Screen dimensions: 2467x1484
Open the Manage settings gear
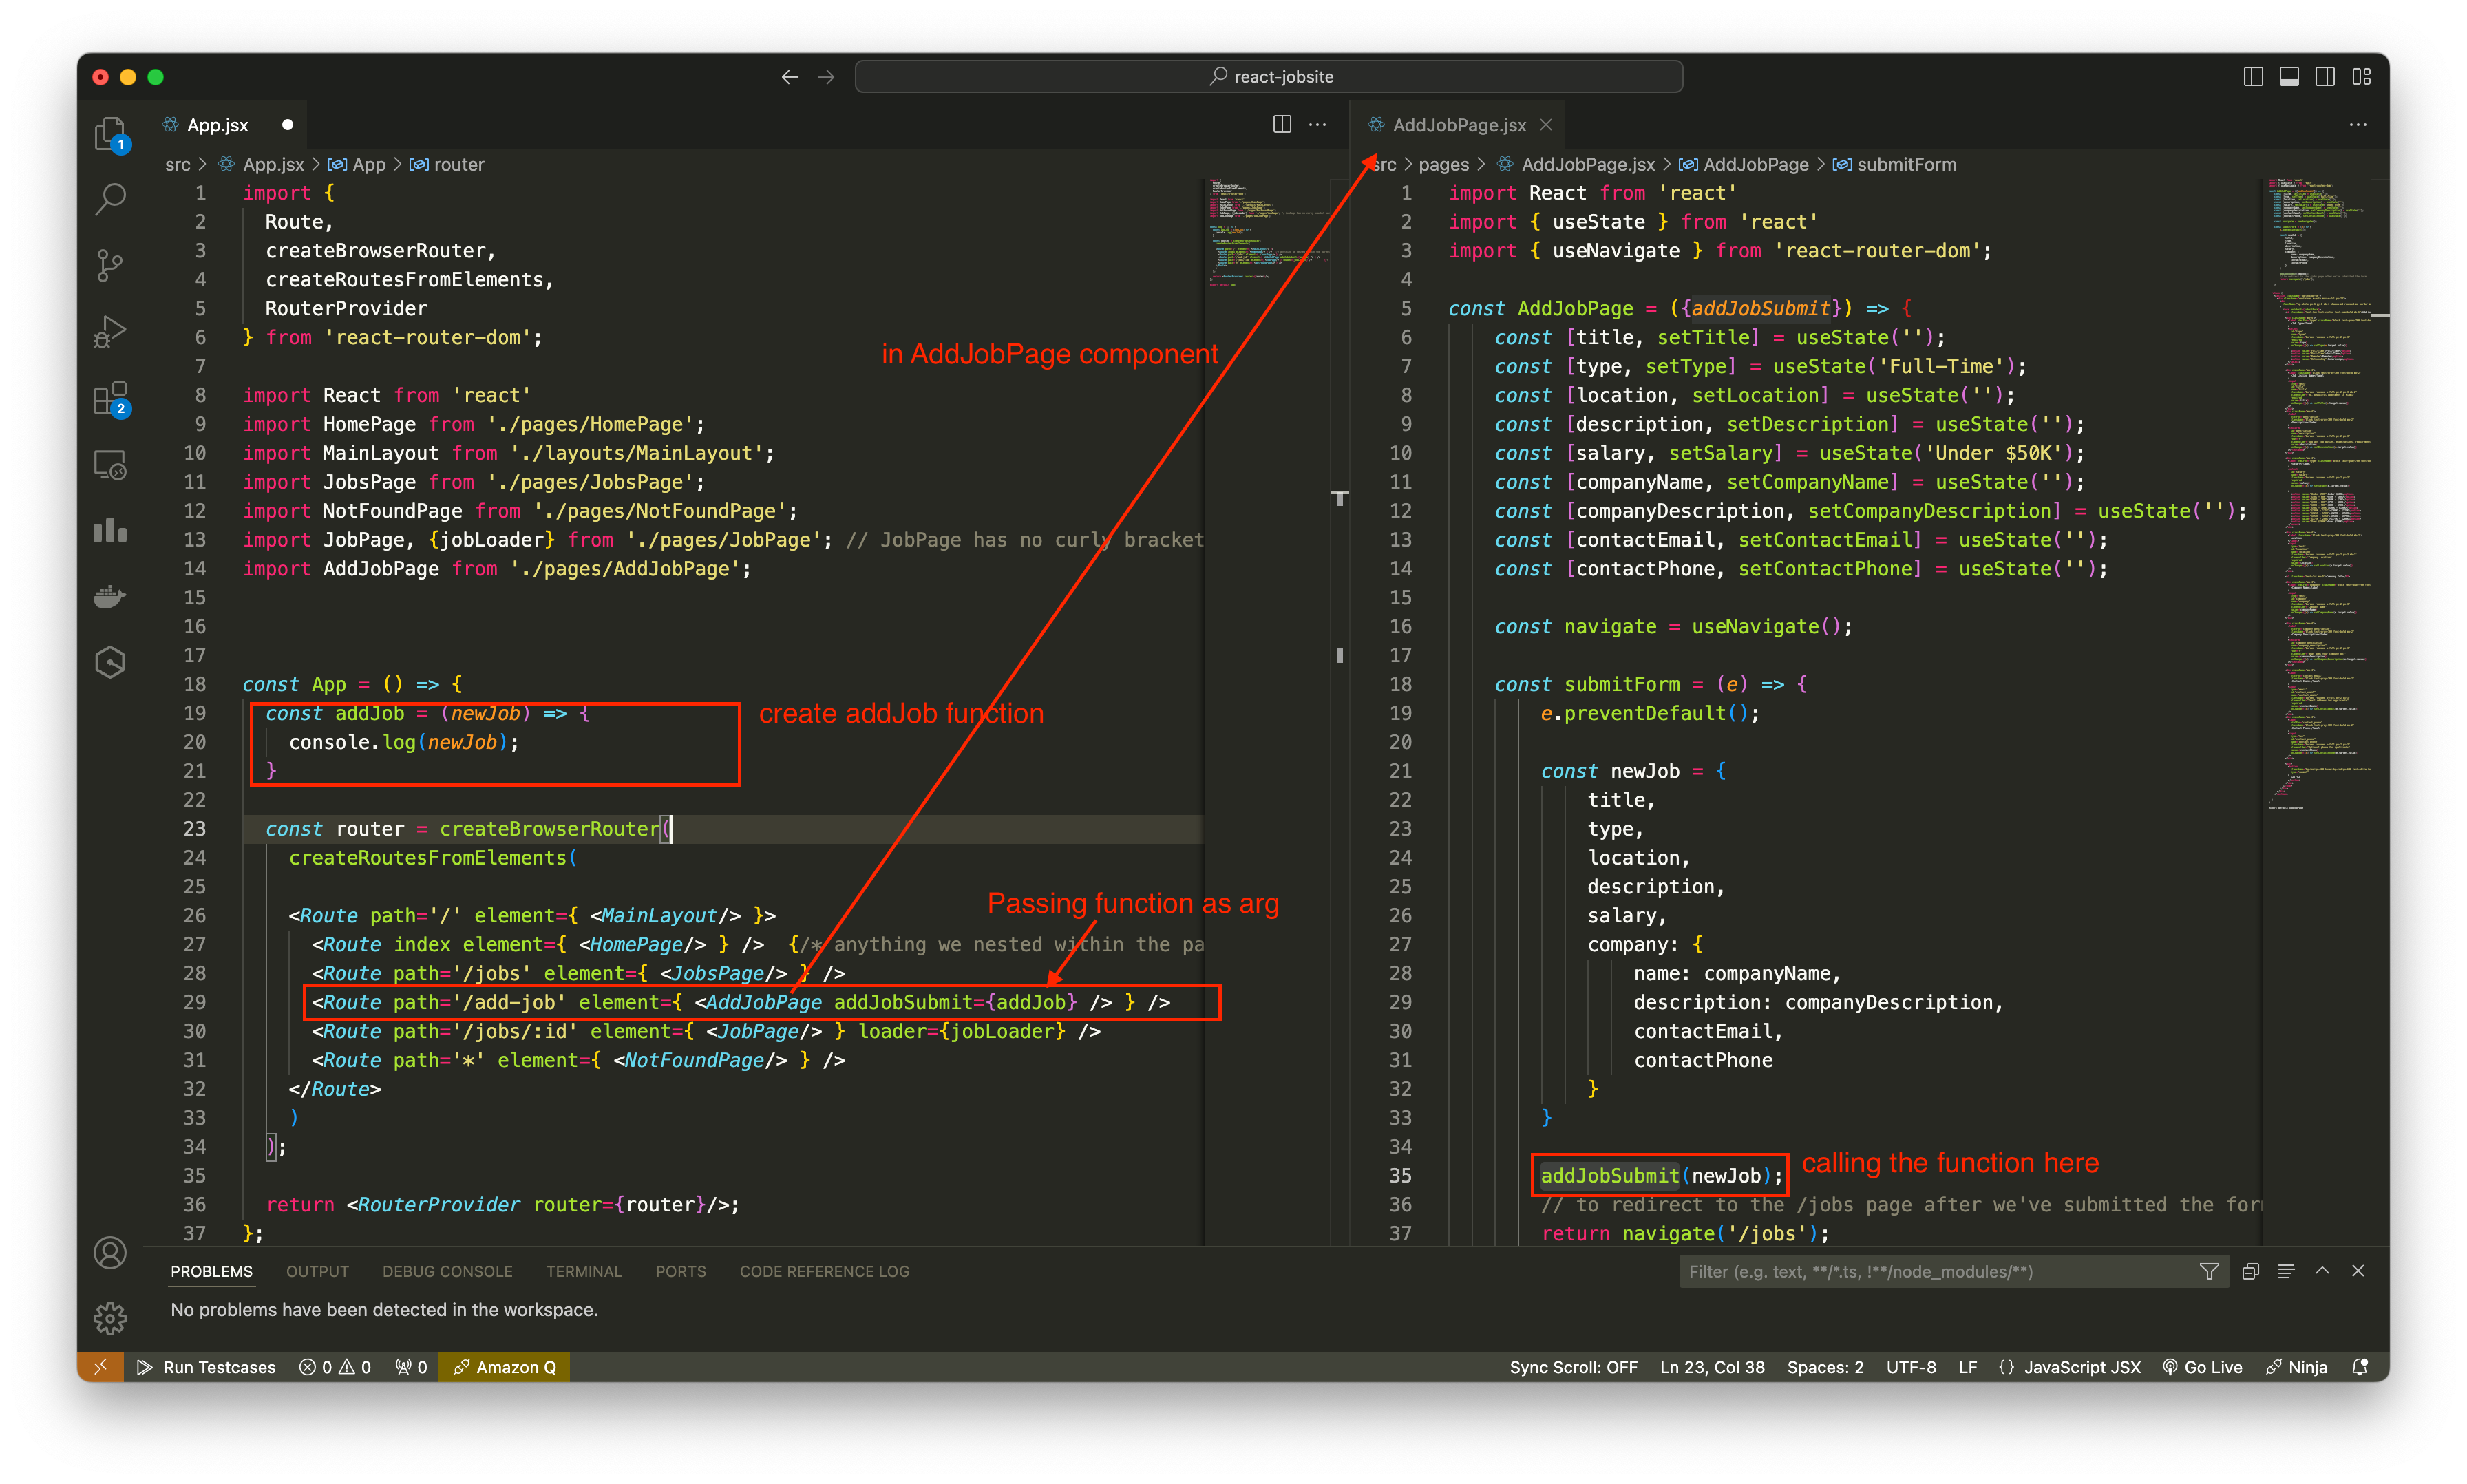click(110, 1318)
